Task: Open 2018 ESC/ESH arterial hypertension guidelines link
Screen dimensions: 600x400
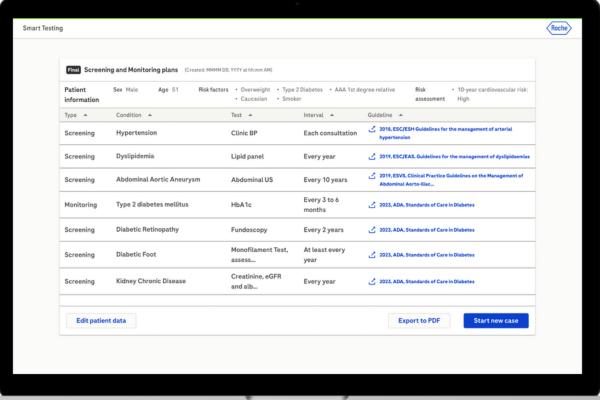Action: coord(445,133)
